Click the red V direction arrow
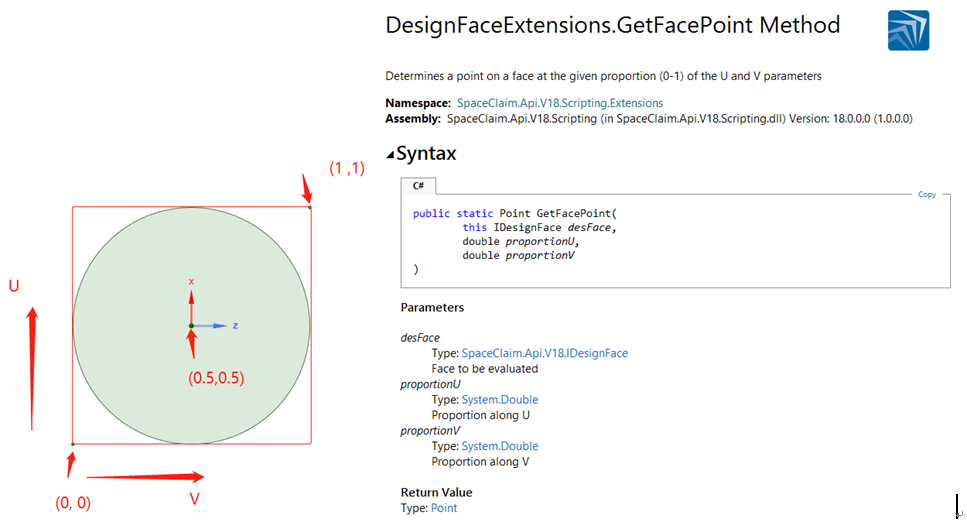 pyautogui.click(x=145, y=477)
